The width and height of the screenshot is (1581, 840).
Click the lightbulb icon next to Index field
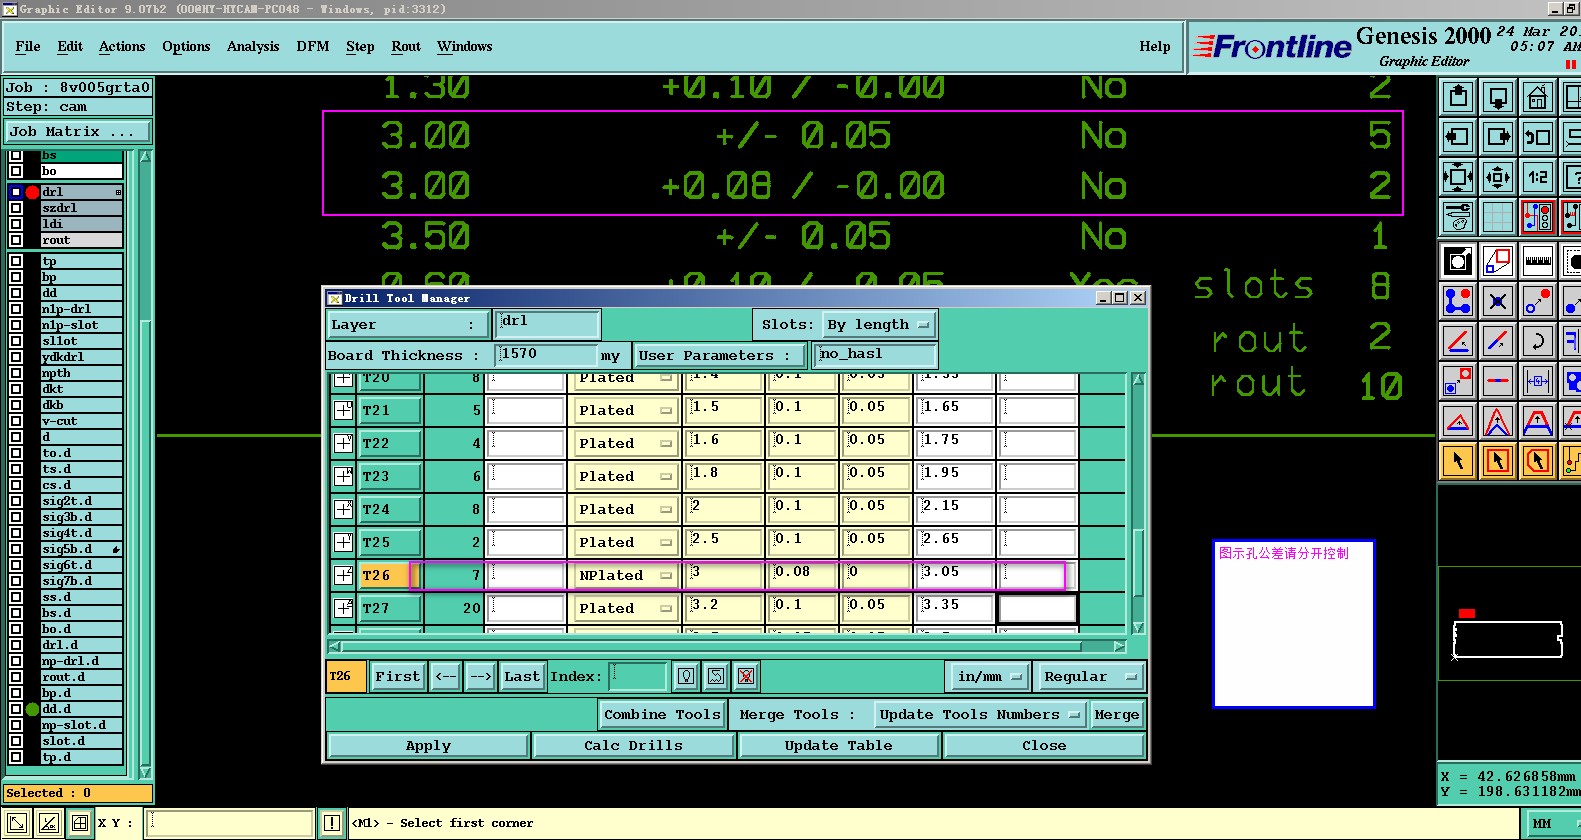686,677
